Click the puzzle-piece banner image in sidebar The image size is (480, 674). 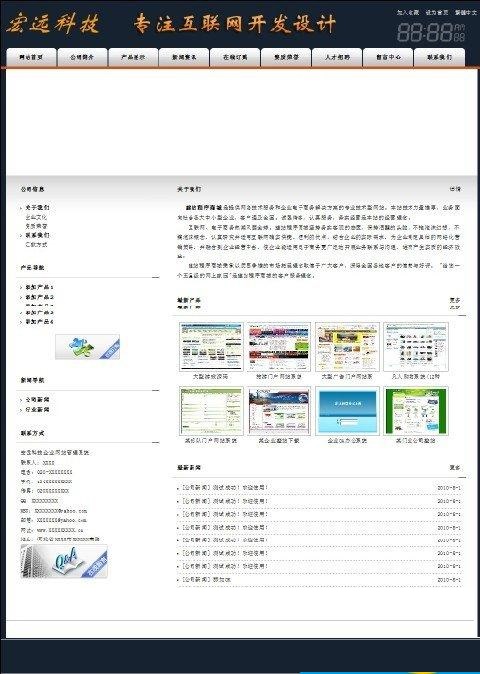pyautogui.click(x=87, y=347)
